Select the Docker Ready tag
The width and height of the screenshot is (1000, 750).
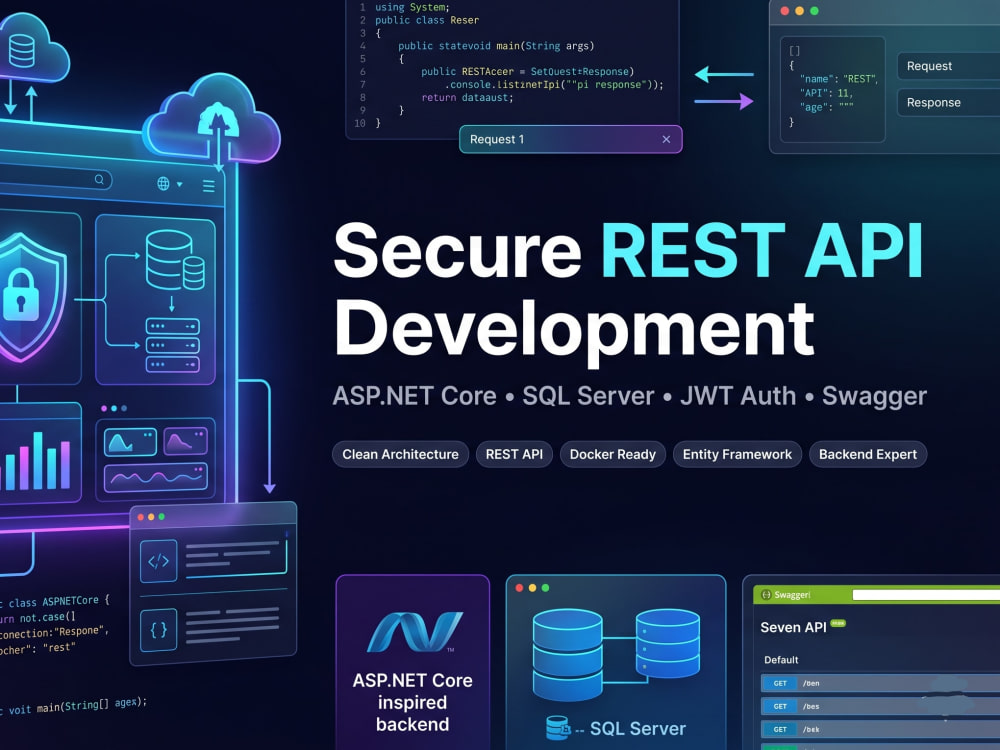coord(612,454)
